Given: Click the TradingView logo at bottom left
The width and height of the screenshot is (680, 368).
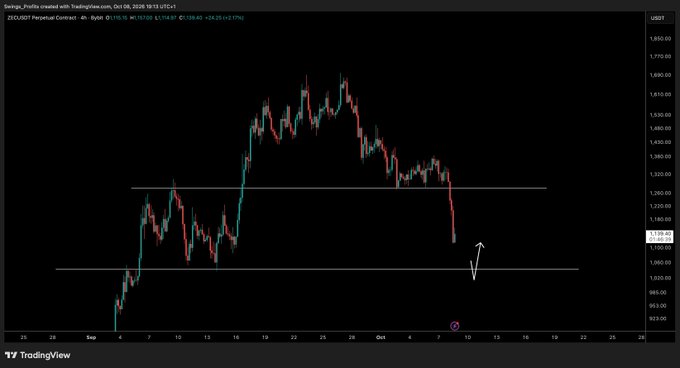Looking at the screenshot, I should tap(37, 355).
